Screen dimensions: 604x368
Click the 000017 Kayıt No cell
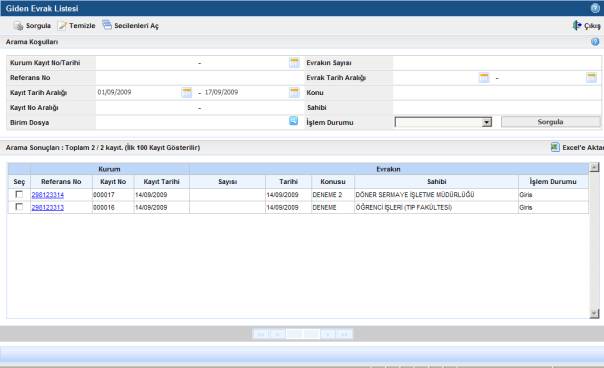(113, 195)
